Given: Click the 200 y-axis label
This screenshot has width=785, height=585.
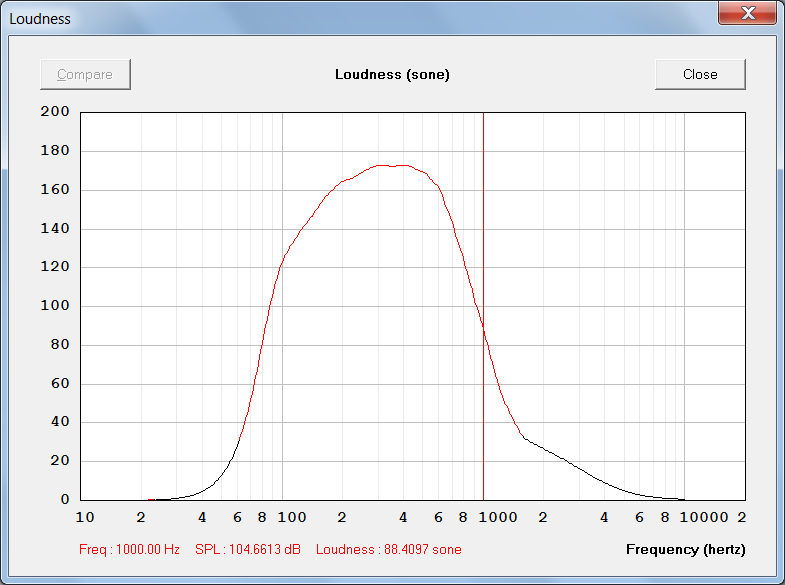Looking at the screenshot, I should [55, 111].
